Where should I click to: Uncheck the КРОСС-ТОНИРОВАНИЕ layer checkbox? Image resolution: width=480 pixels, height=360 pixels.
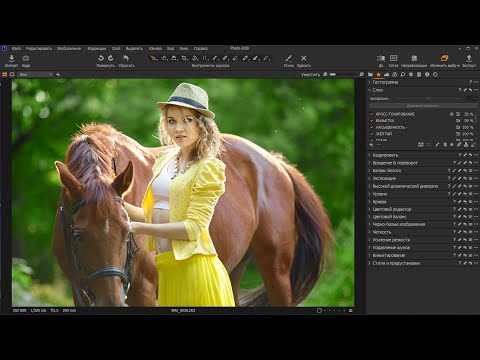[372, 114]
